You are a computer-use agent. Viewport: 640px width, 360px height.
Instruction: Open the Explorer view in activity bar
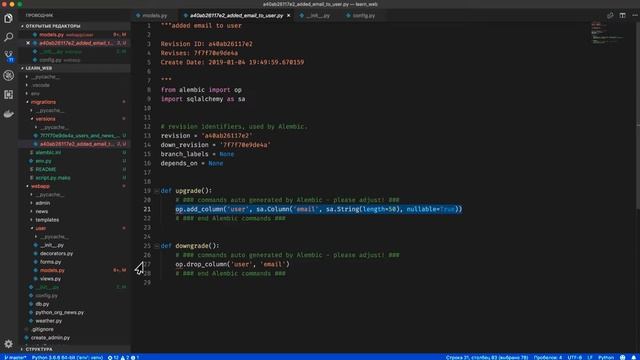tap(8, 18)
